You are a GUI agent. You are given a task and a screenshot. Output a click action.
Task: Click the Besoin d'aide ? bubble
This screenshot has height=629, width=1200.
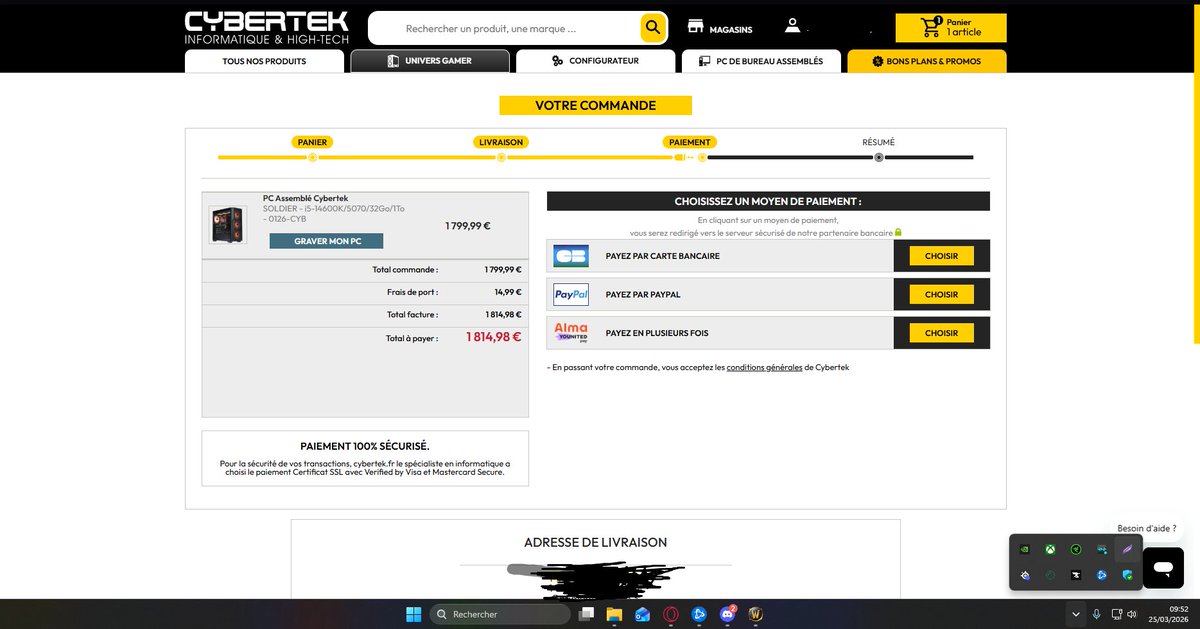[1147, 528]
